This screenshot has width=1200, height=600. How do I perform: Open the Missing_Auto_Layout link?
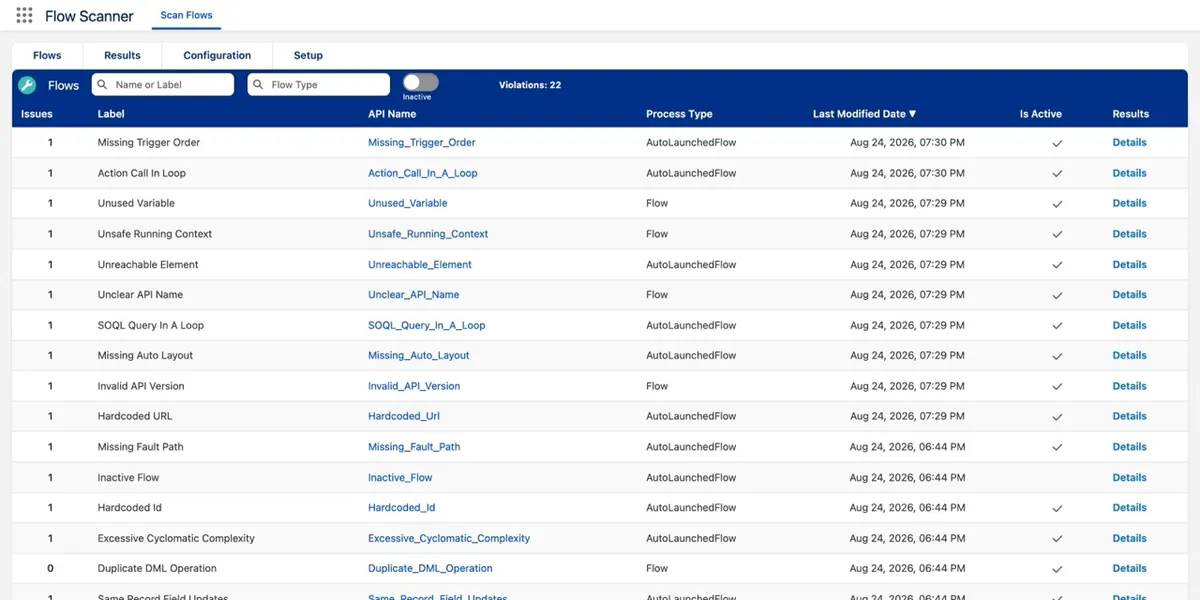(x=419, y=355)
